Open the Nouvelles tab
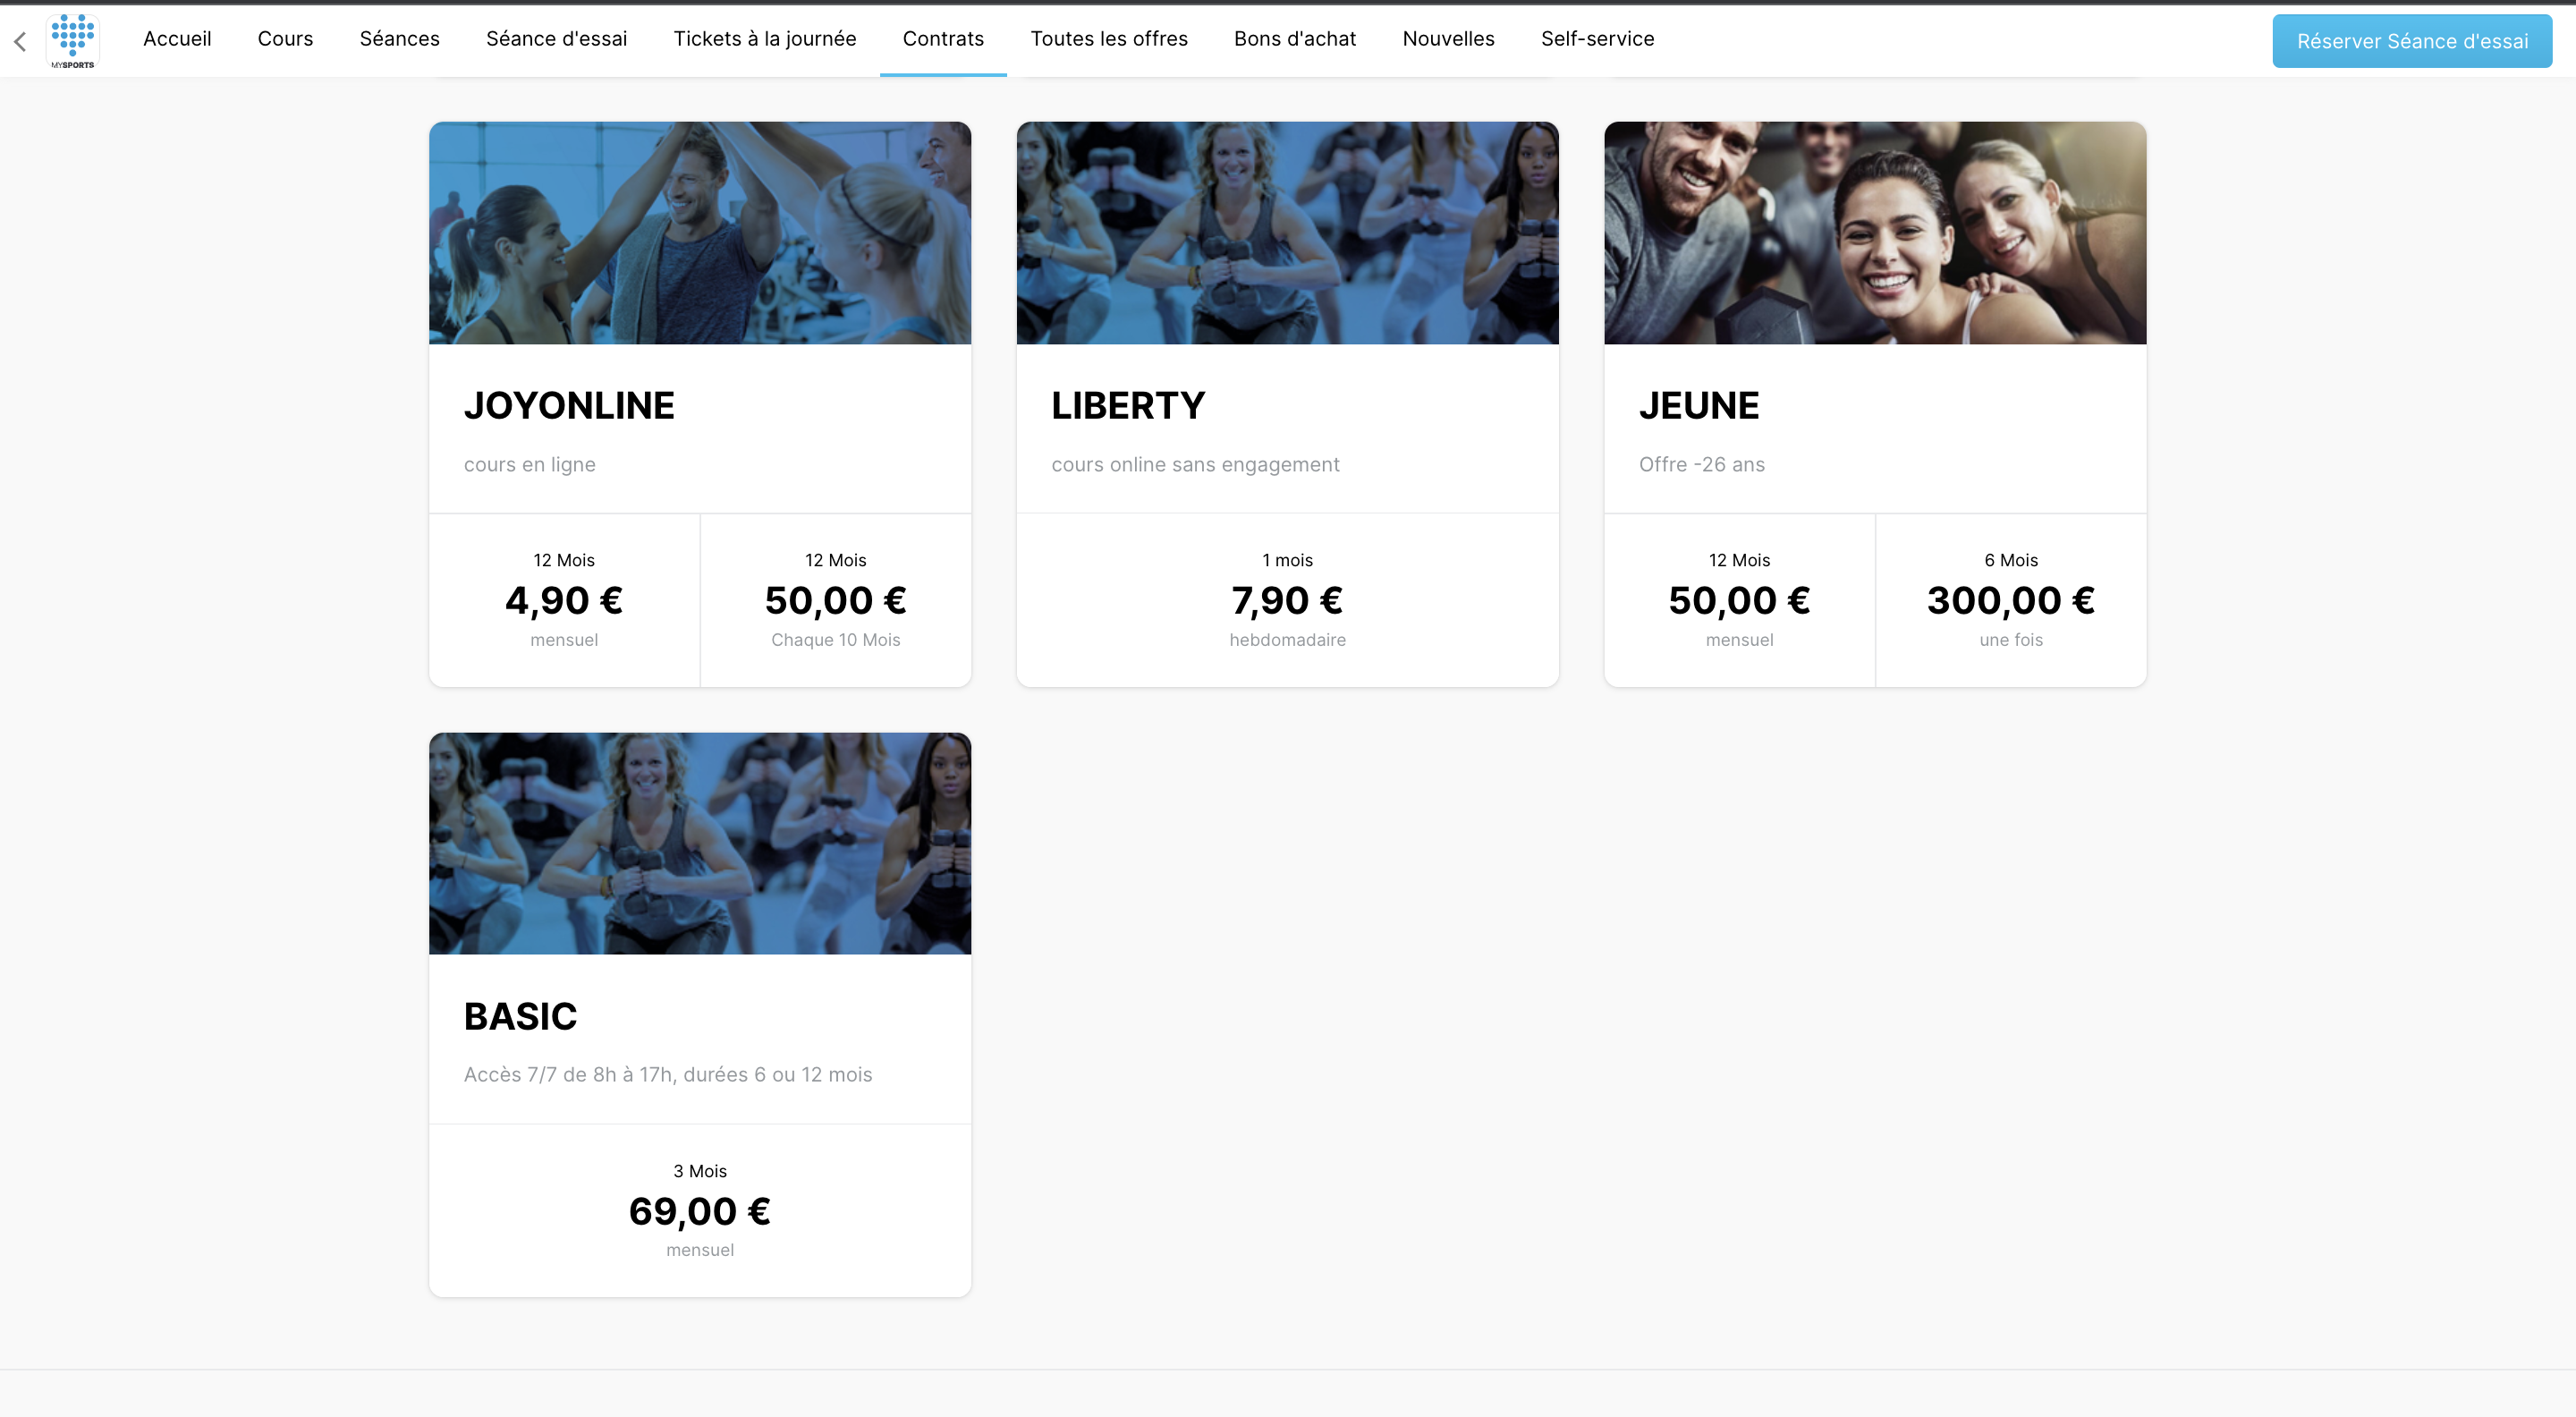The image size is (2576, 1417). coord(1448,39)
